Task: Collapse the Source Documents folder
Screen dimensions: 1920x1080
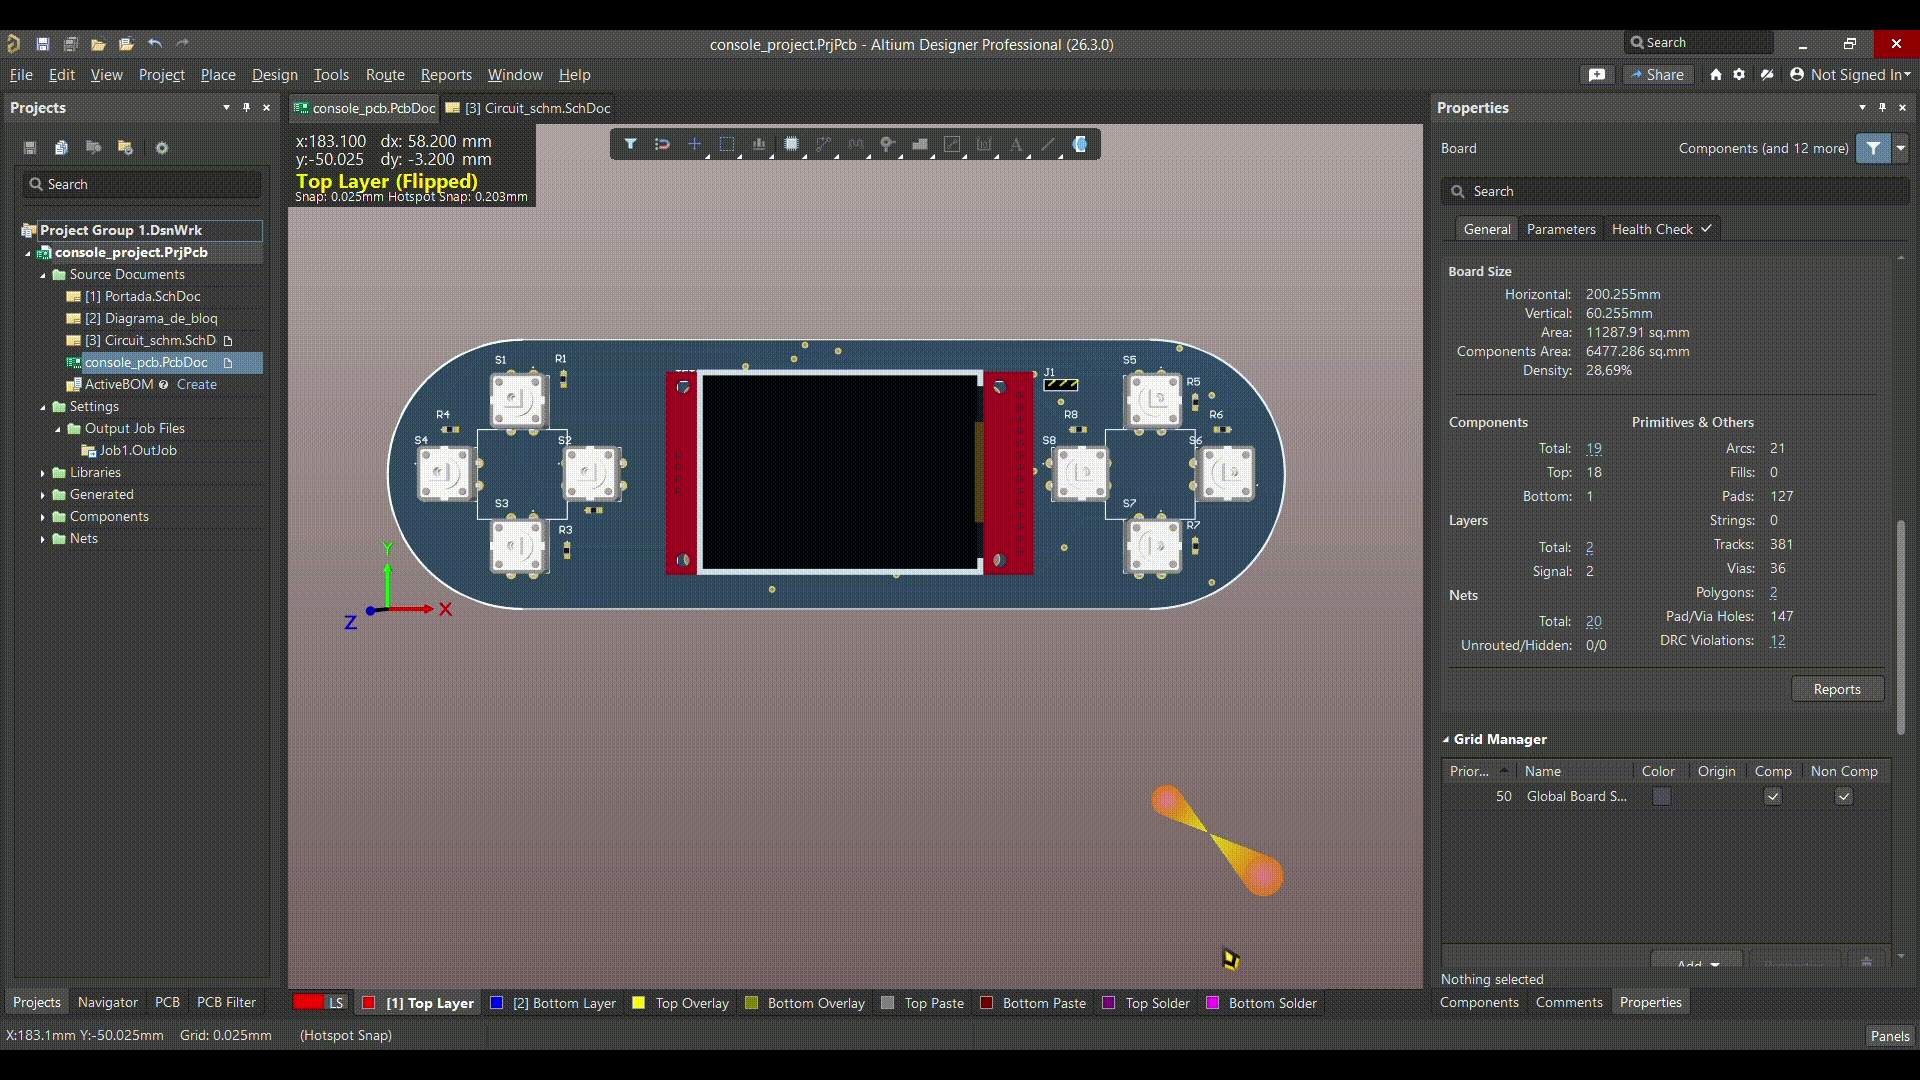Action: pyautogui.click(x=43, y=275)
